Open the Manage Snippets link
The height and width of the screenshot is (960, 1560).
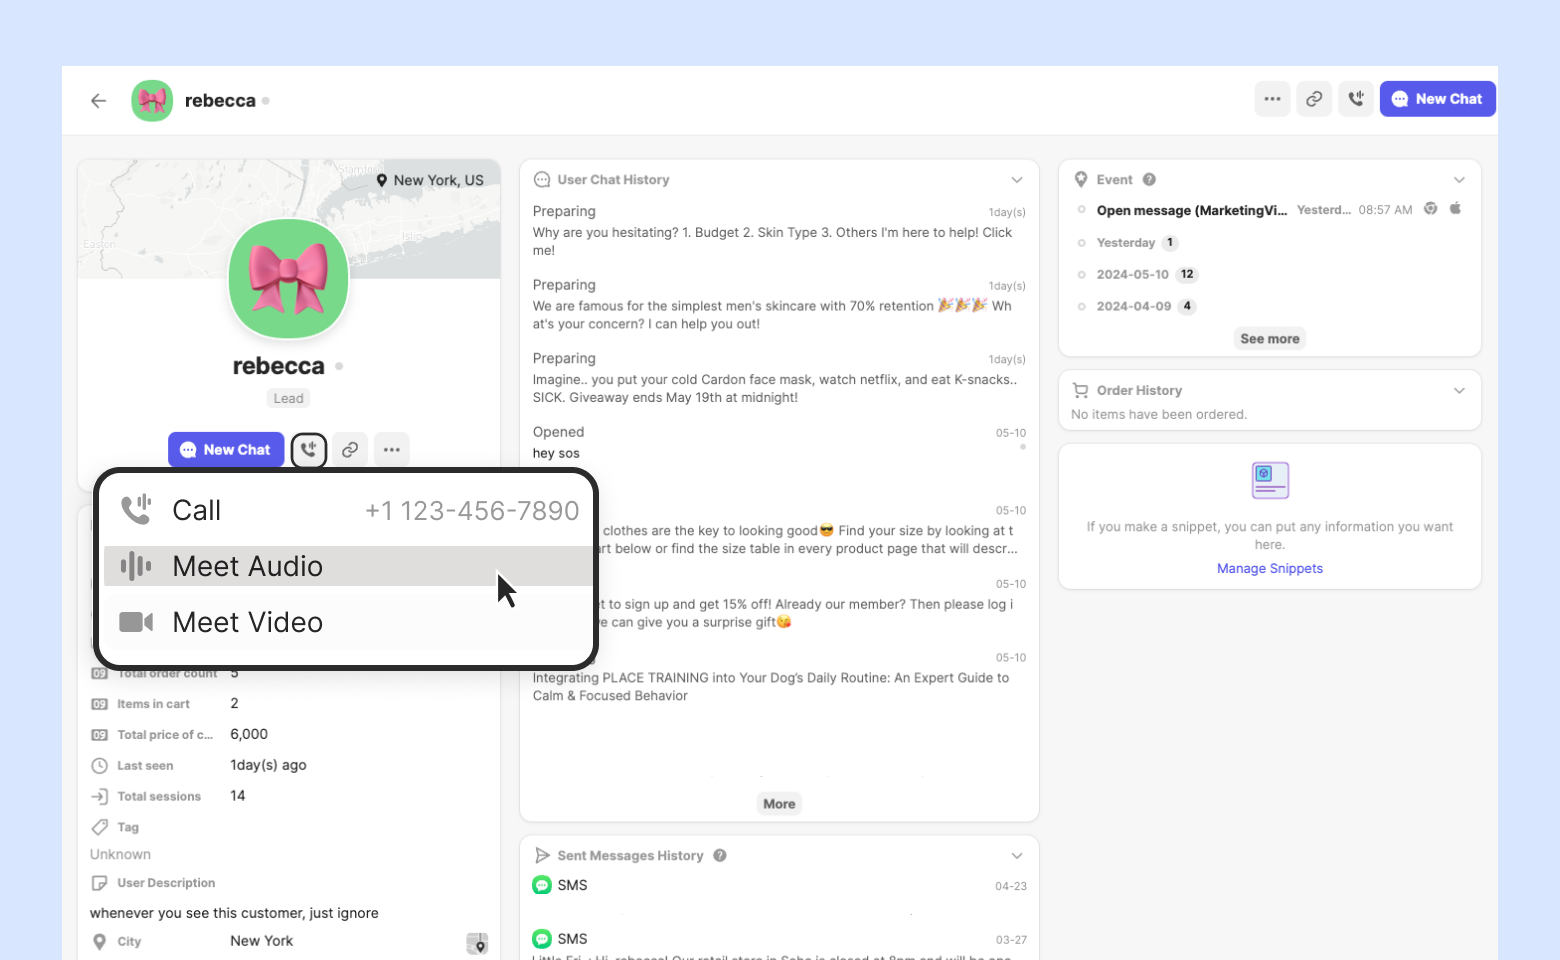[1270, 569]
